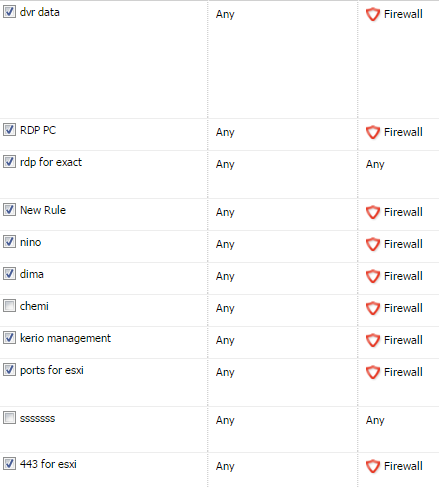Image resolution: width=439 pixels, height=487 pixels.
Task: Click Any destination cell of rdp for exact
Action: click(375, 164)
